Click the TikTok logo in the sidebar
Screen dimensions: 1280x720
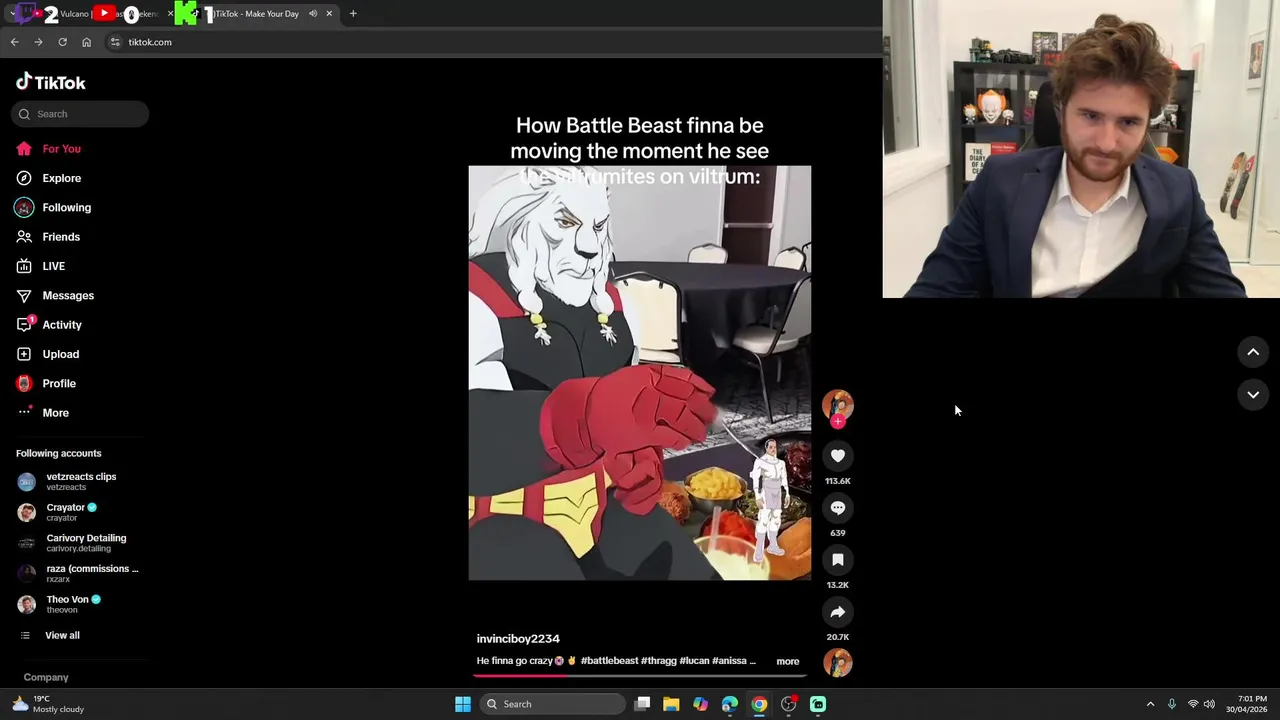tap(51, 82)
